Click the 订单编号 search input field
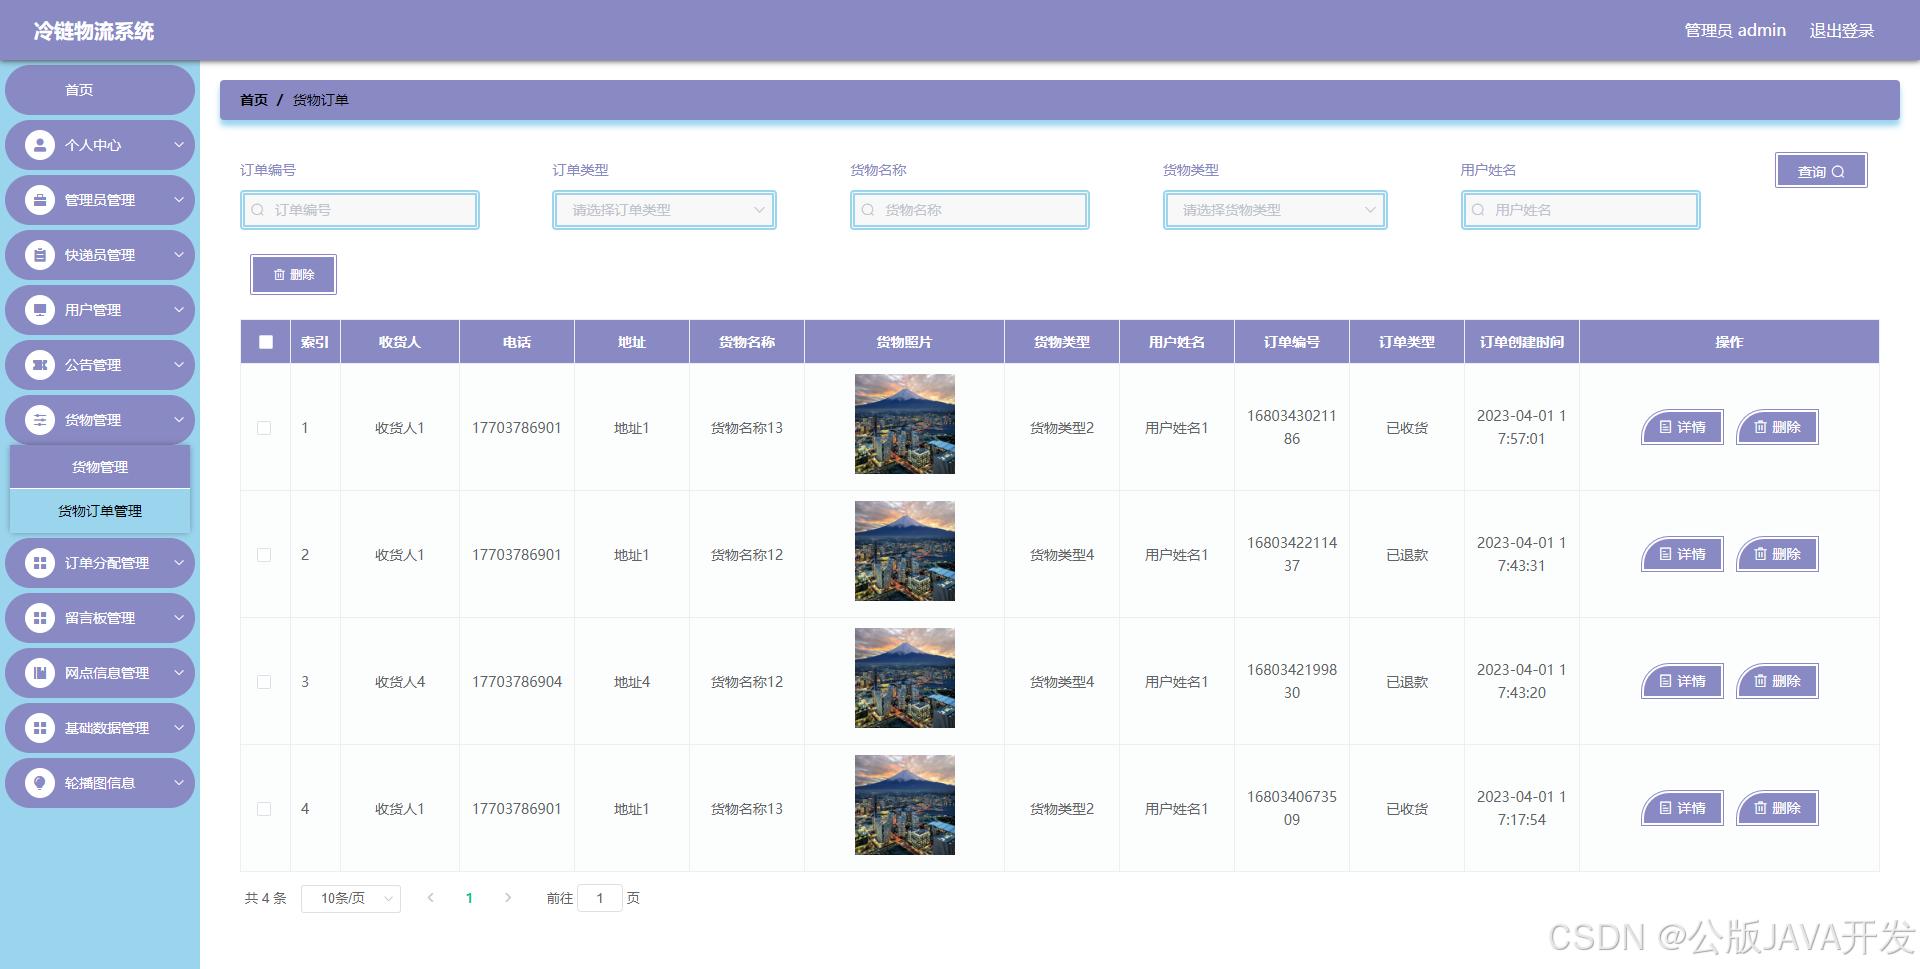Screen dimensions: 1920x969 pos(360,210)
